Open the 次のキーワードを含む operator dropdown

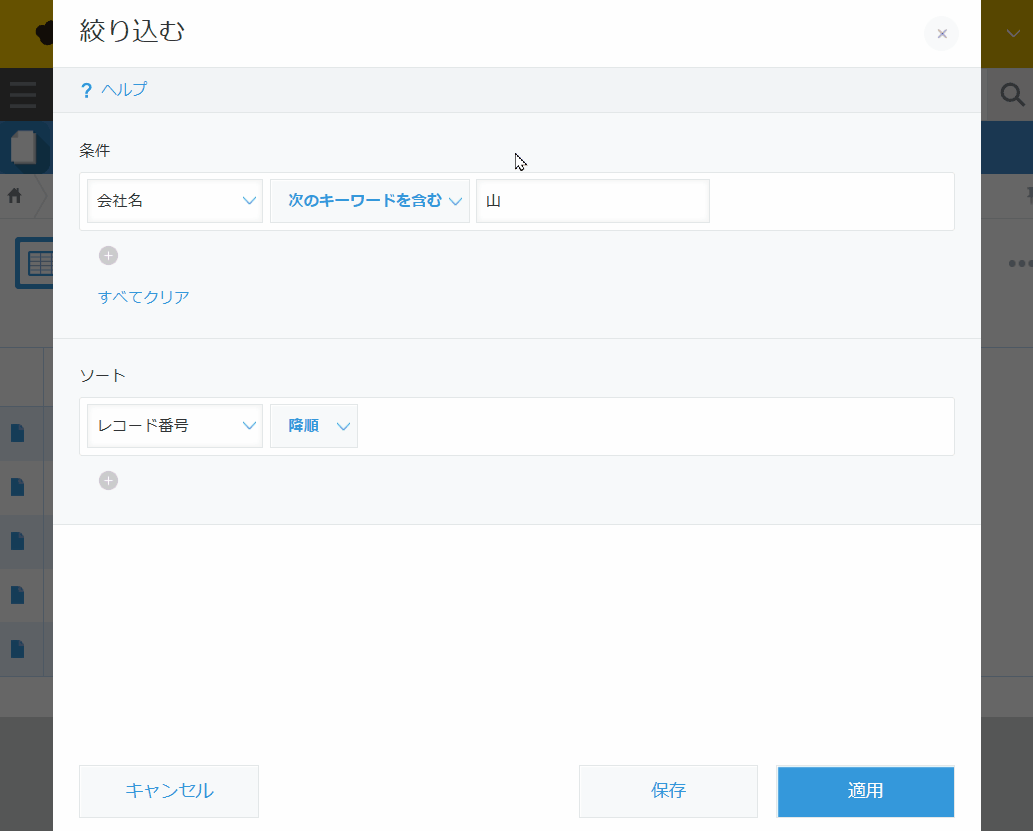[370, 201]
